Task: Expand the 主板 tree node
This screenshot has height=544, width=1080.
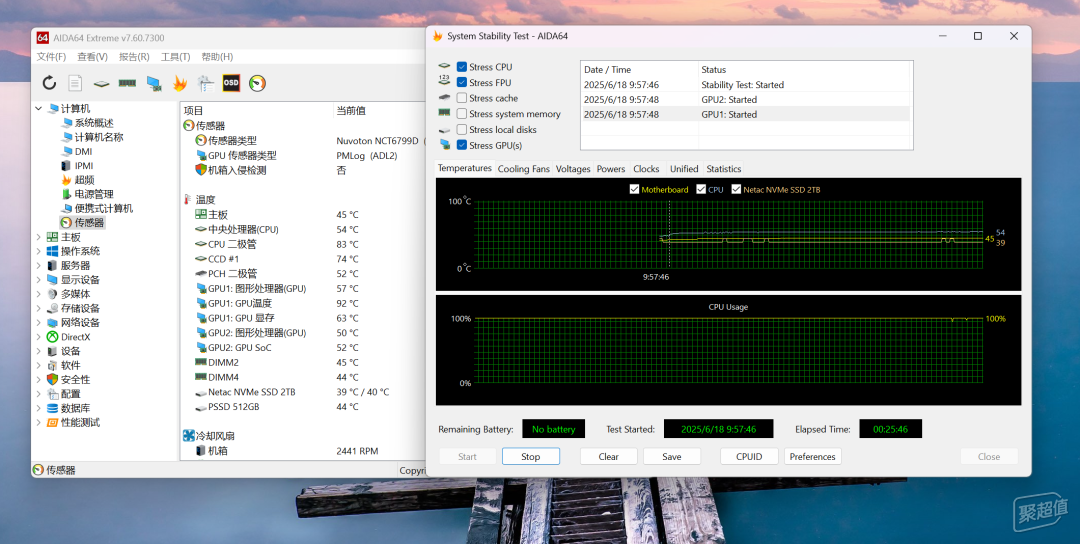Action: [39, 237]
